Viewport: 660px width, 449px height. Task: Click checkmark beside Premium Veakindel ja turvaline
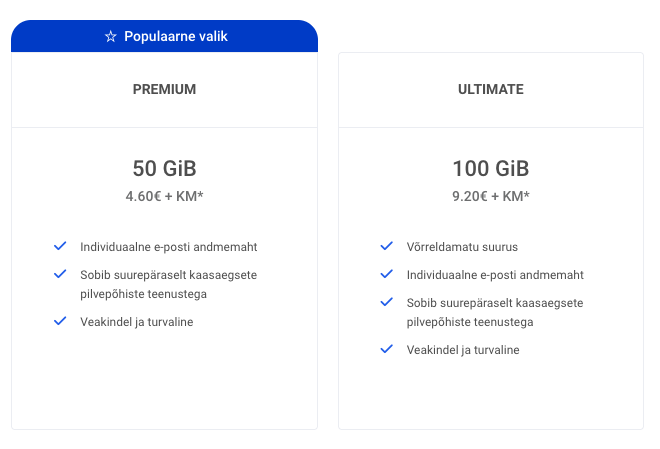(x=60, y=321)
